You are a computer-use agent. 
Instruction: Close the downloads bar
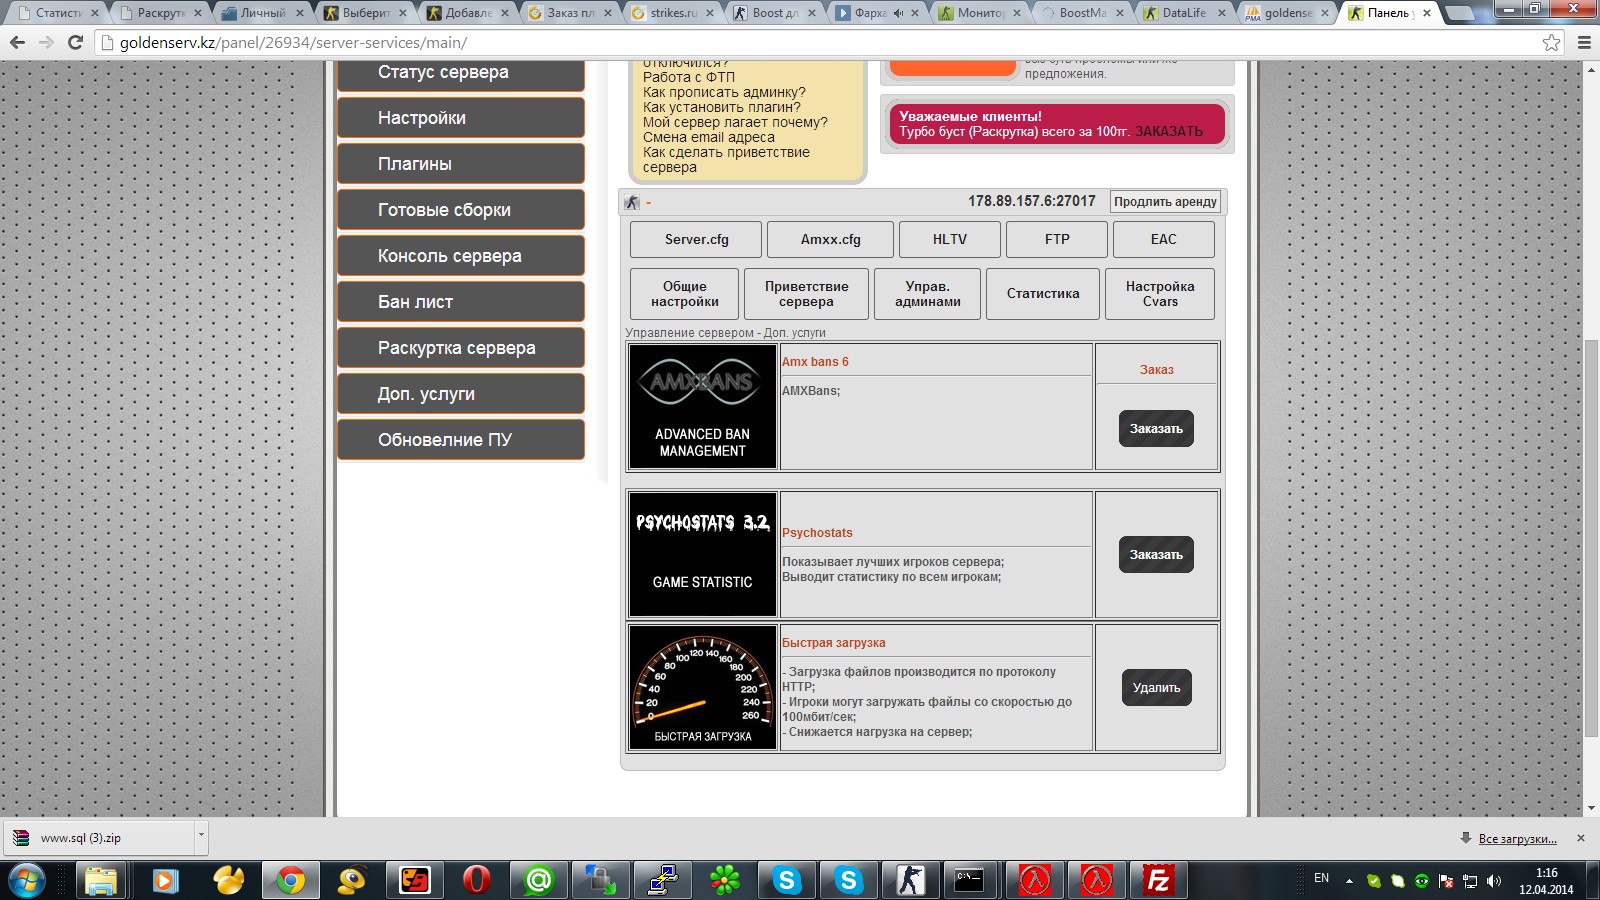tap(1581, 838)
